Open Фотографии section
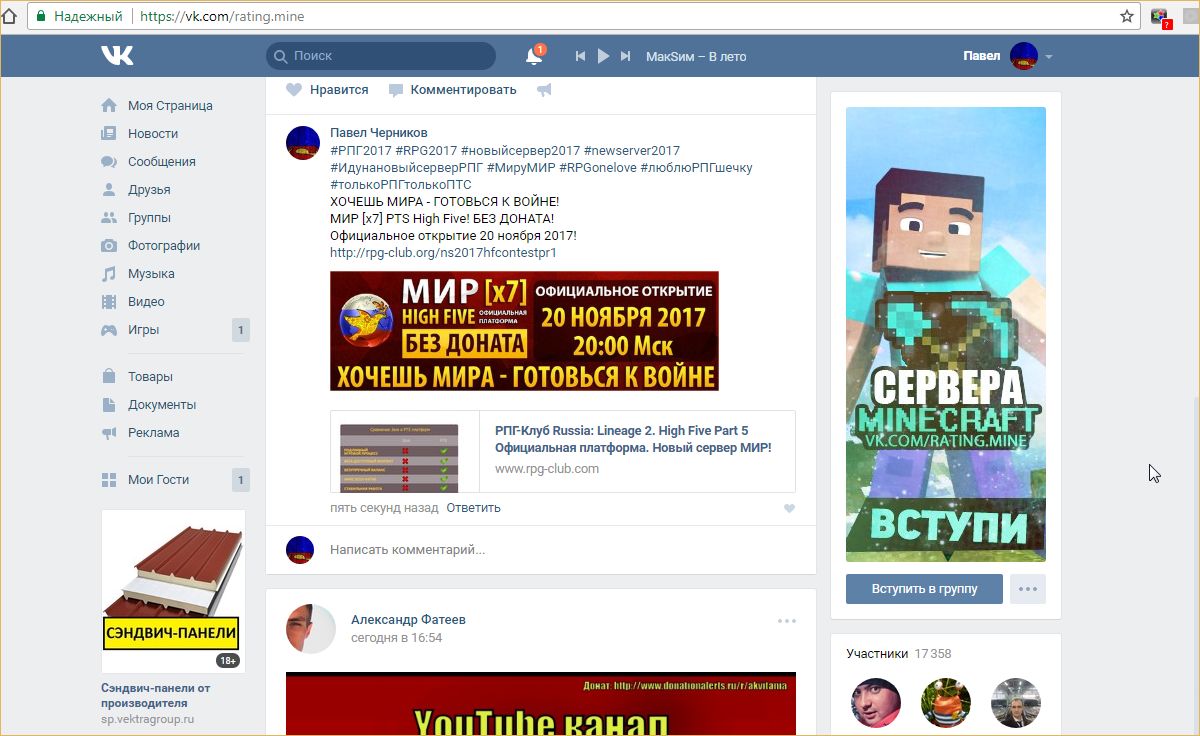The image size is (1200, 736). click(x=164, y=245)
